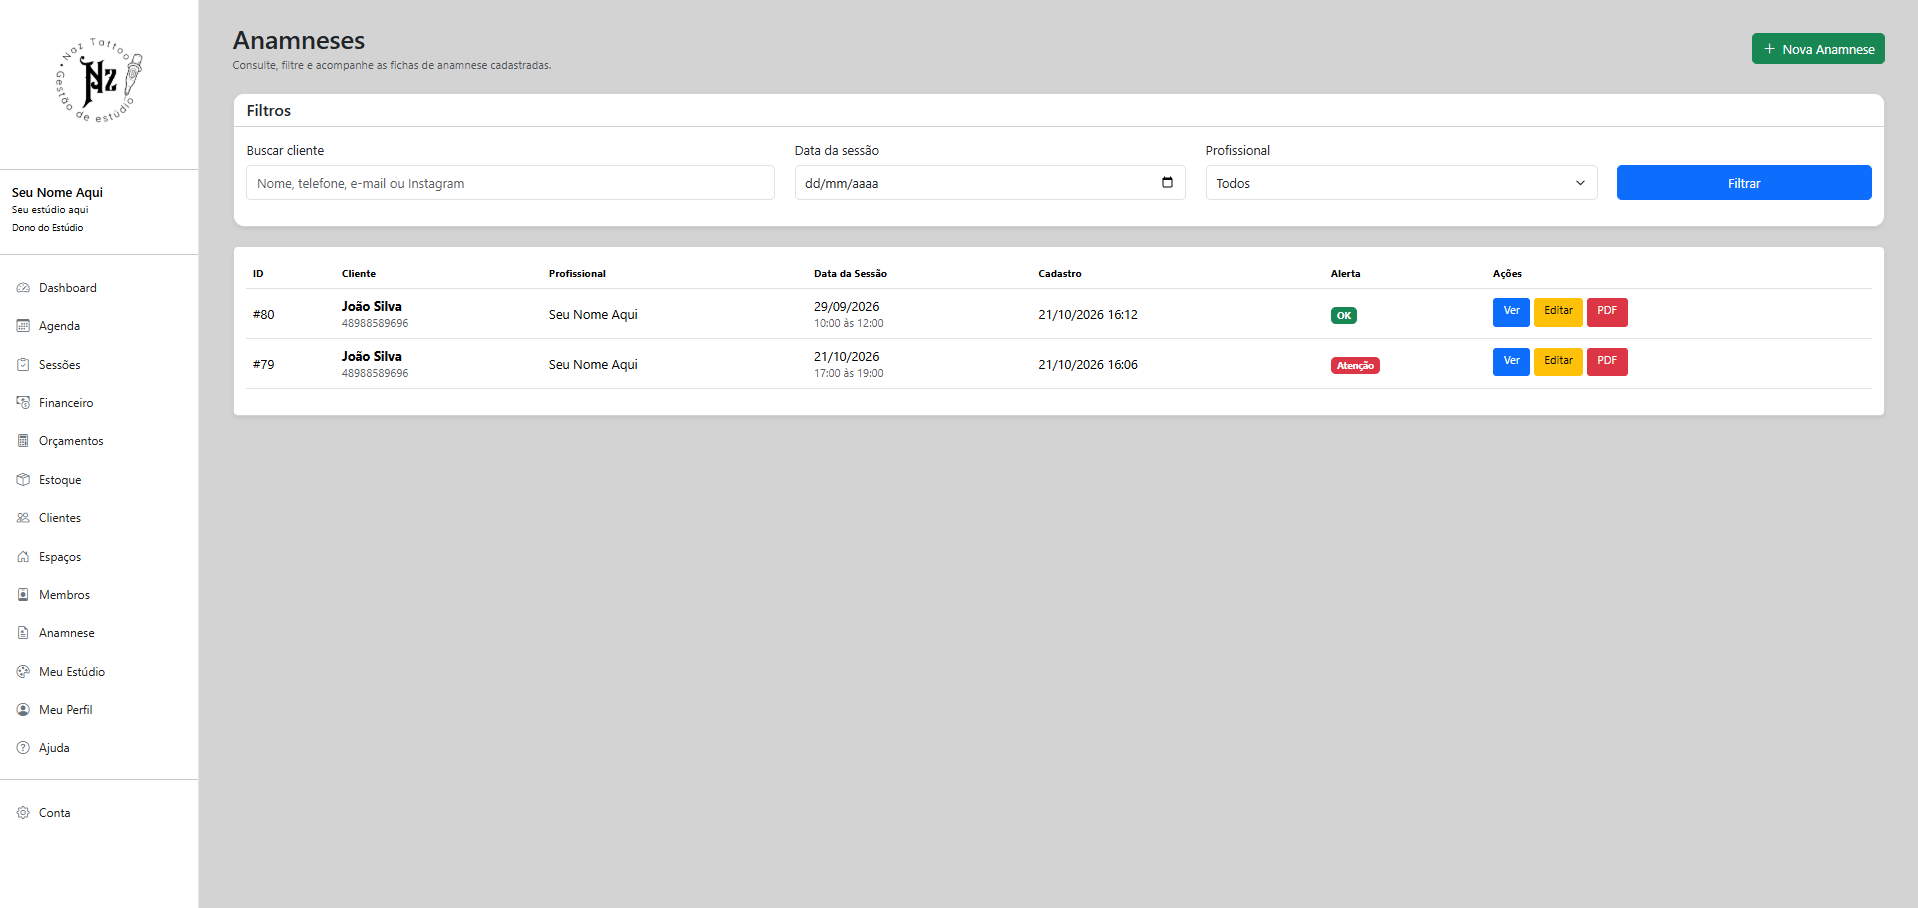Click the Ajuda question mark icon

click(23, 748)
